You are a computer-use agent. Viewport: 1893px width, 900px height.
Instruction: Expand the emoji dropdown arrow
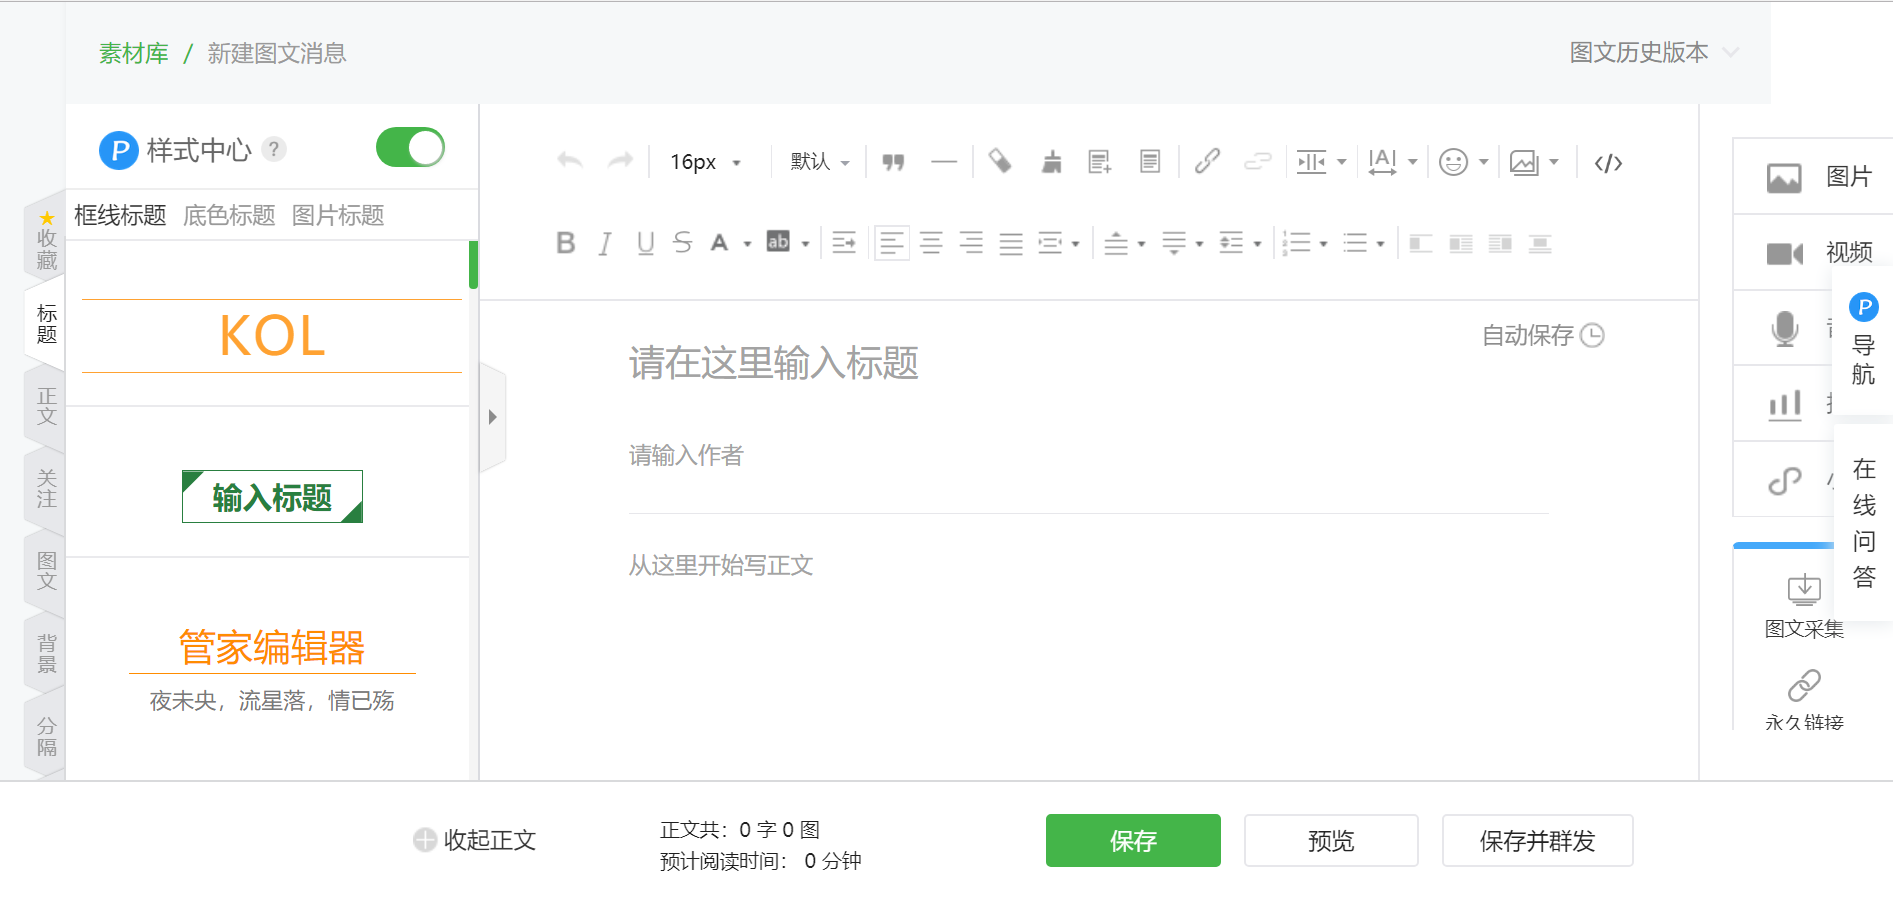(1483, 162)
